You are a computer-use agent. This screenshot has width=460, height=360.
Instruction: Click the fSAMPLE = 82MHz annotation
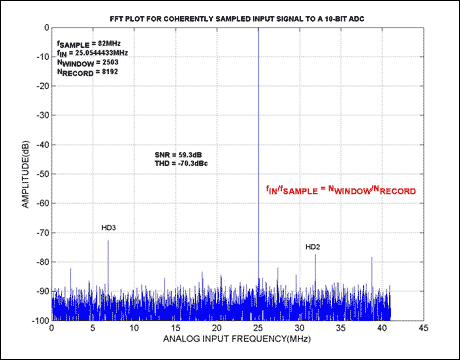(89, 44)
